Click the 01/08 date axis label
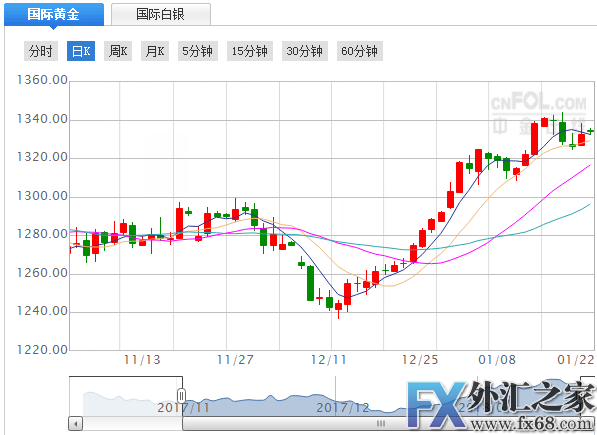 pyautogui.click(x=497, y=360)
